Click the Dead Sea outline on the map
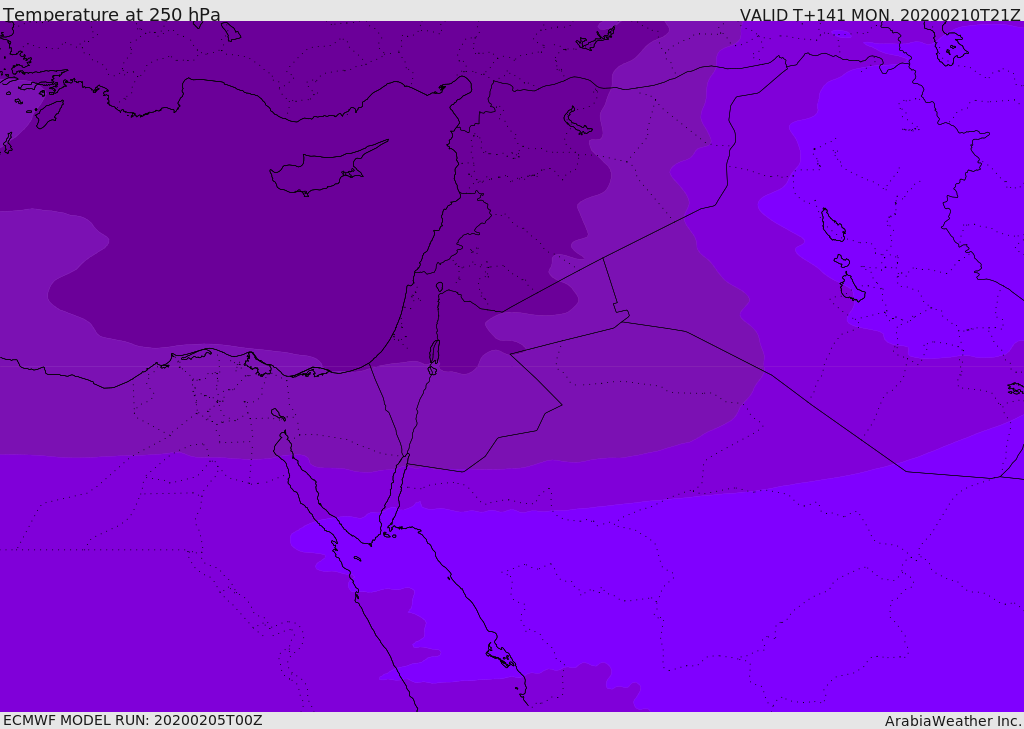 tap(434, 352)
